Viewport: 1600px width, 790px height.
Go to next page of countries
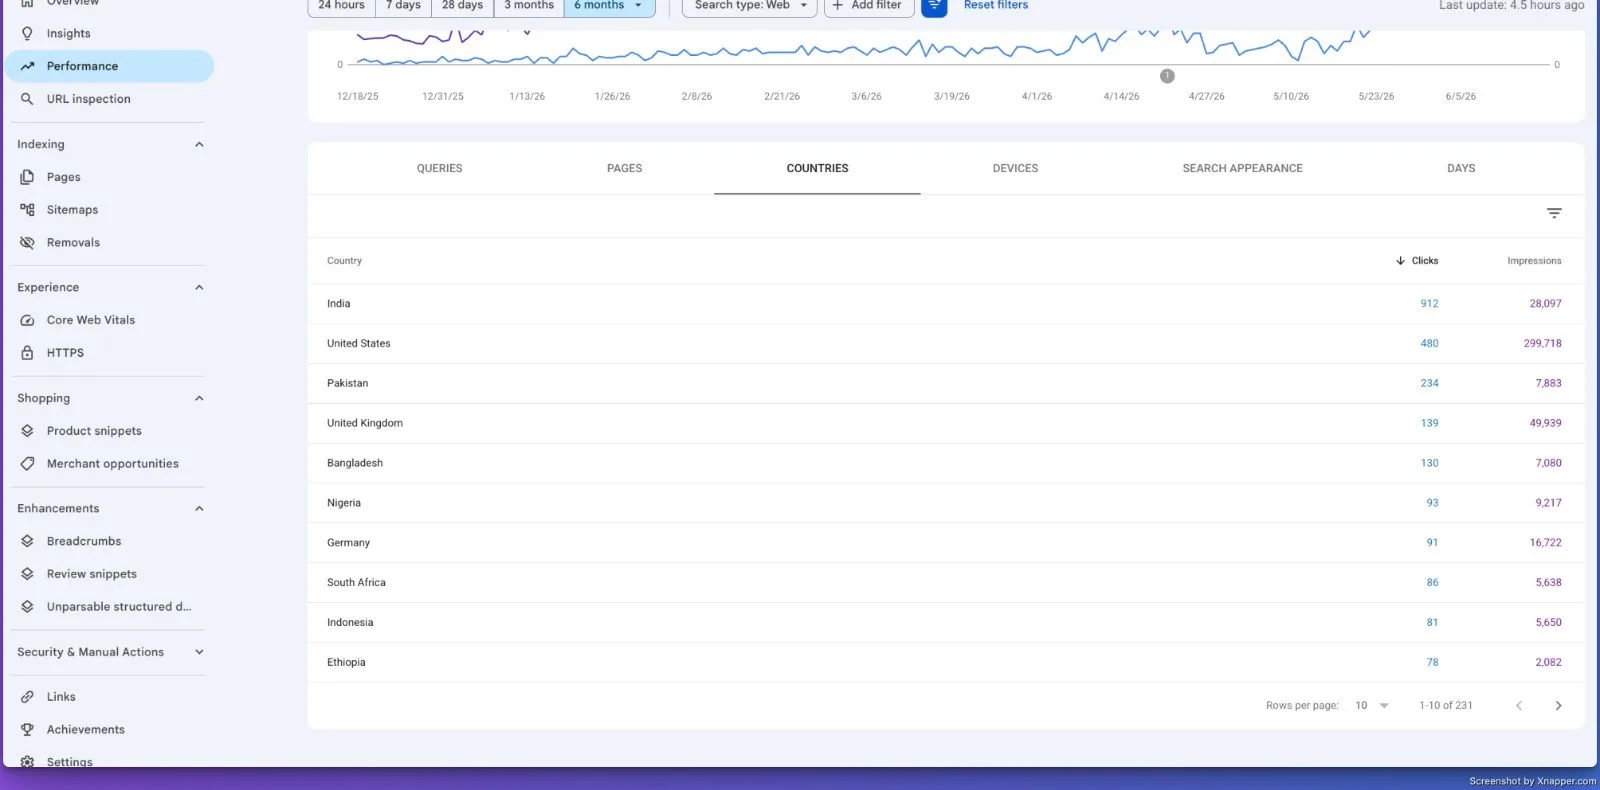click(1558, 706)
